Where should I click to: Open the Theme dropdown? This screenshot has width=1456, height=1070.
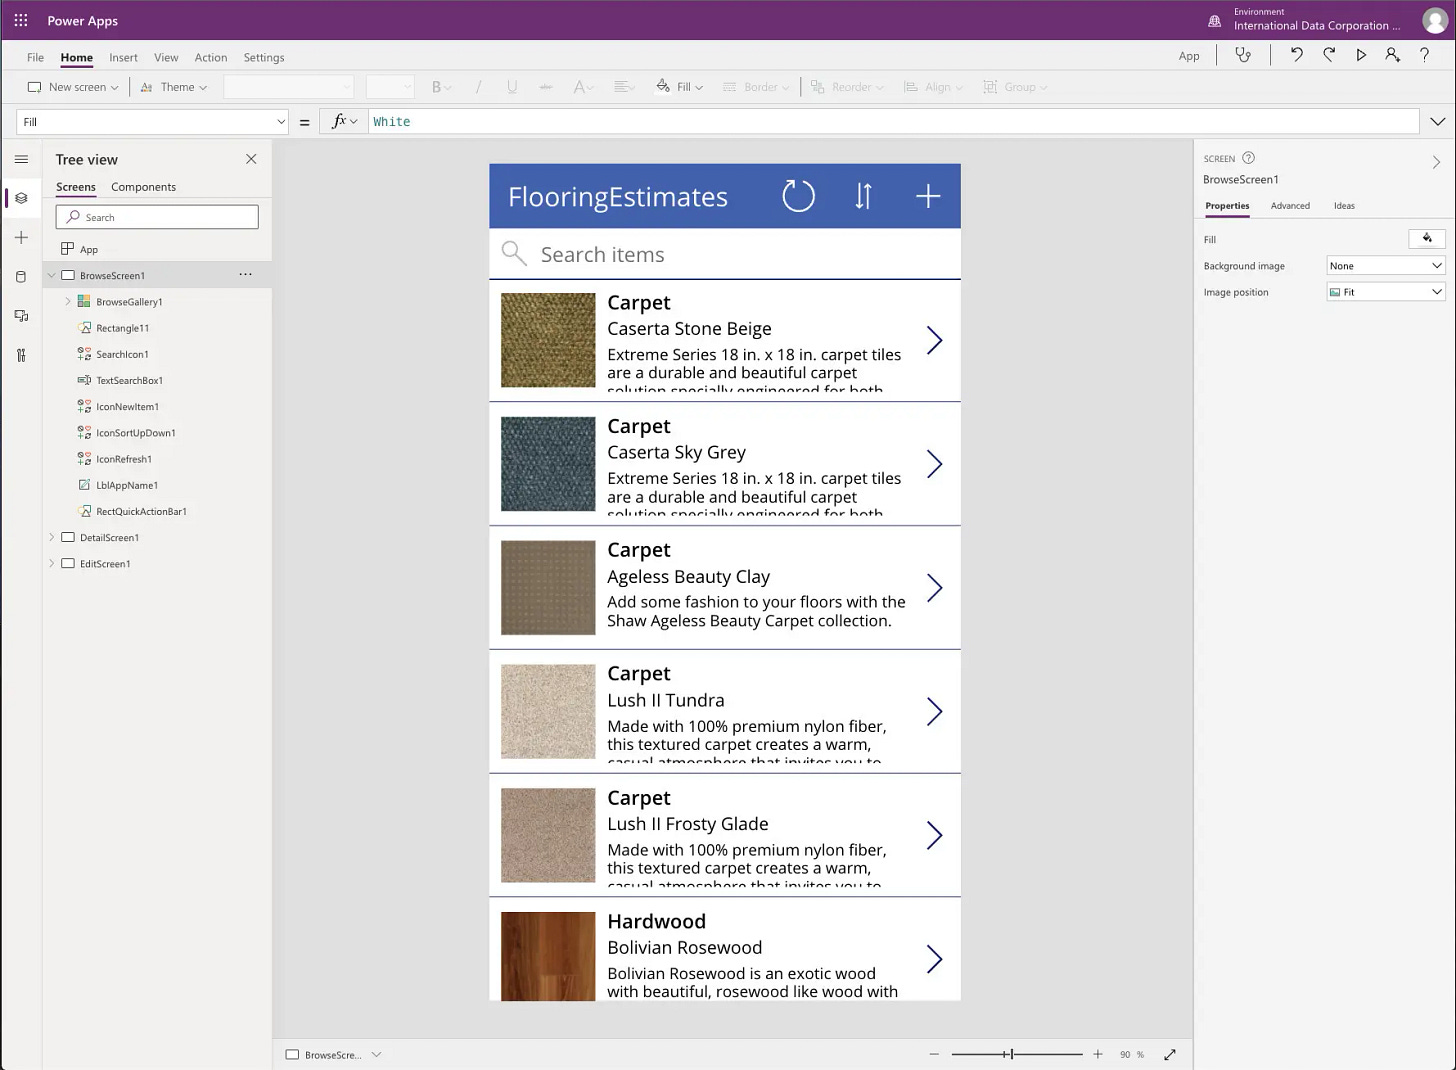pos(174,87)
